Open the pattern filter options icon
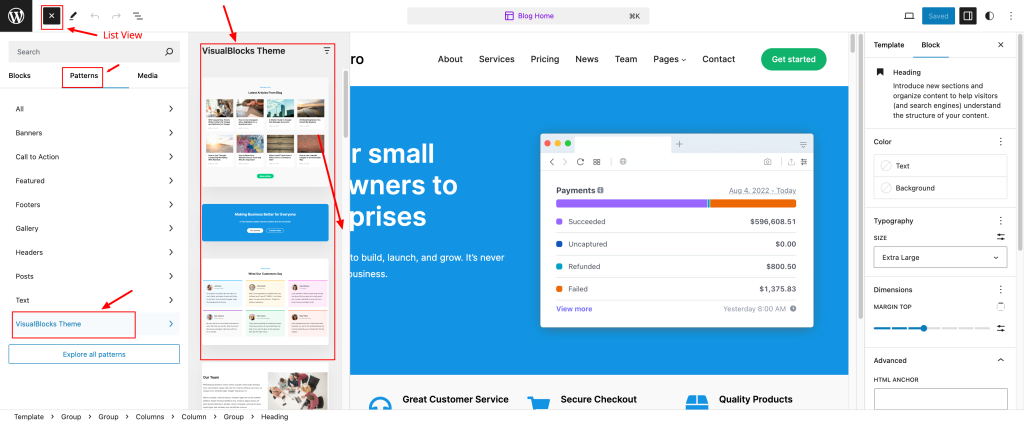 (327, 50)
